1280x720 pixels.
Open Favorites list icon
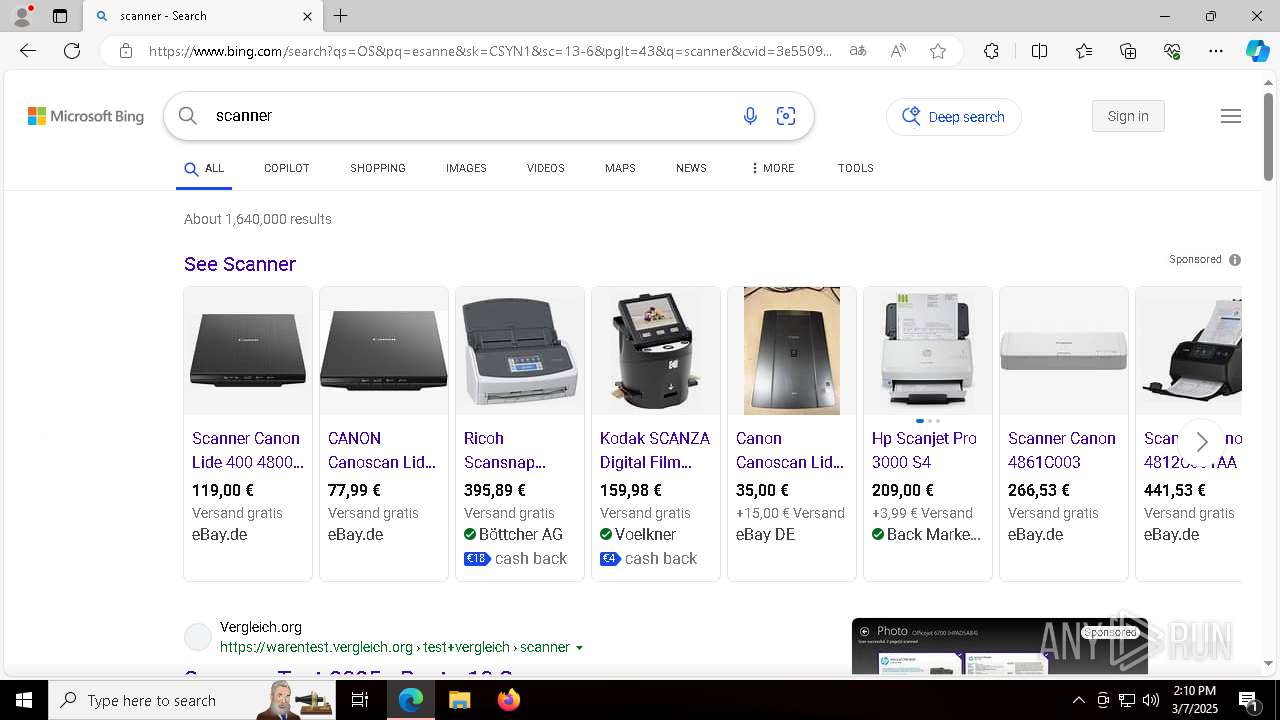(x=1084, y=51)
